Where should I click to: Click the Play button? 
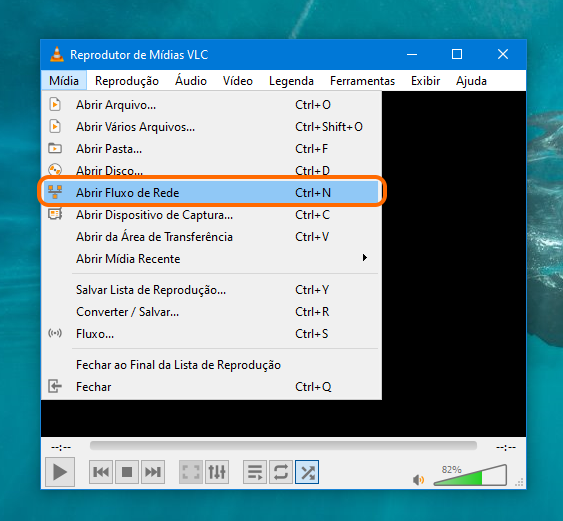(60, 471)
